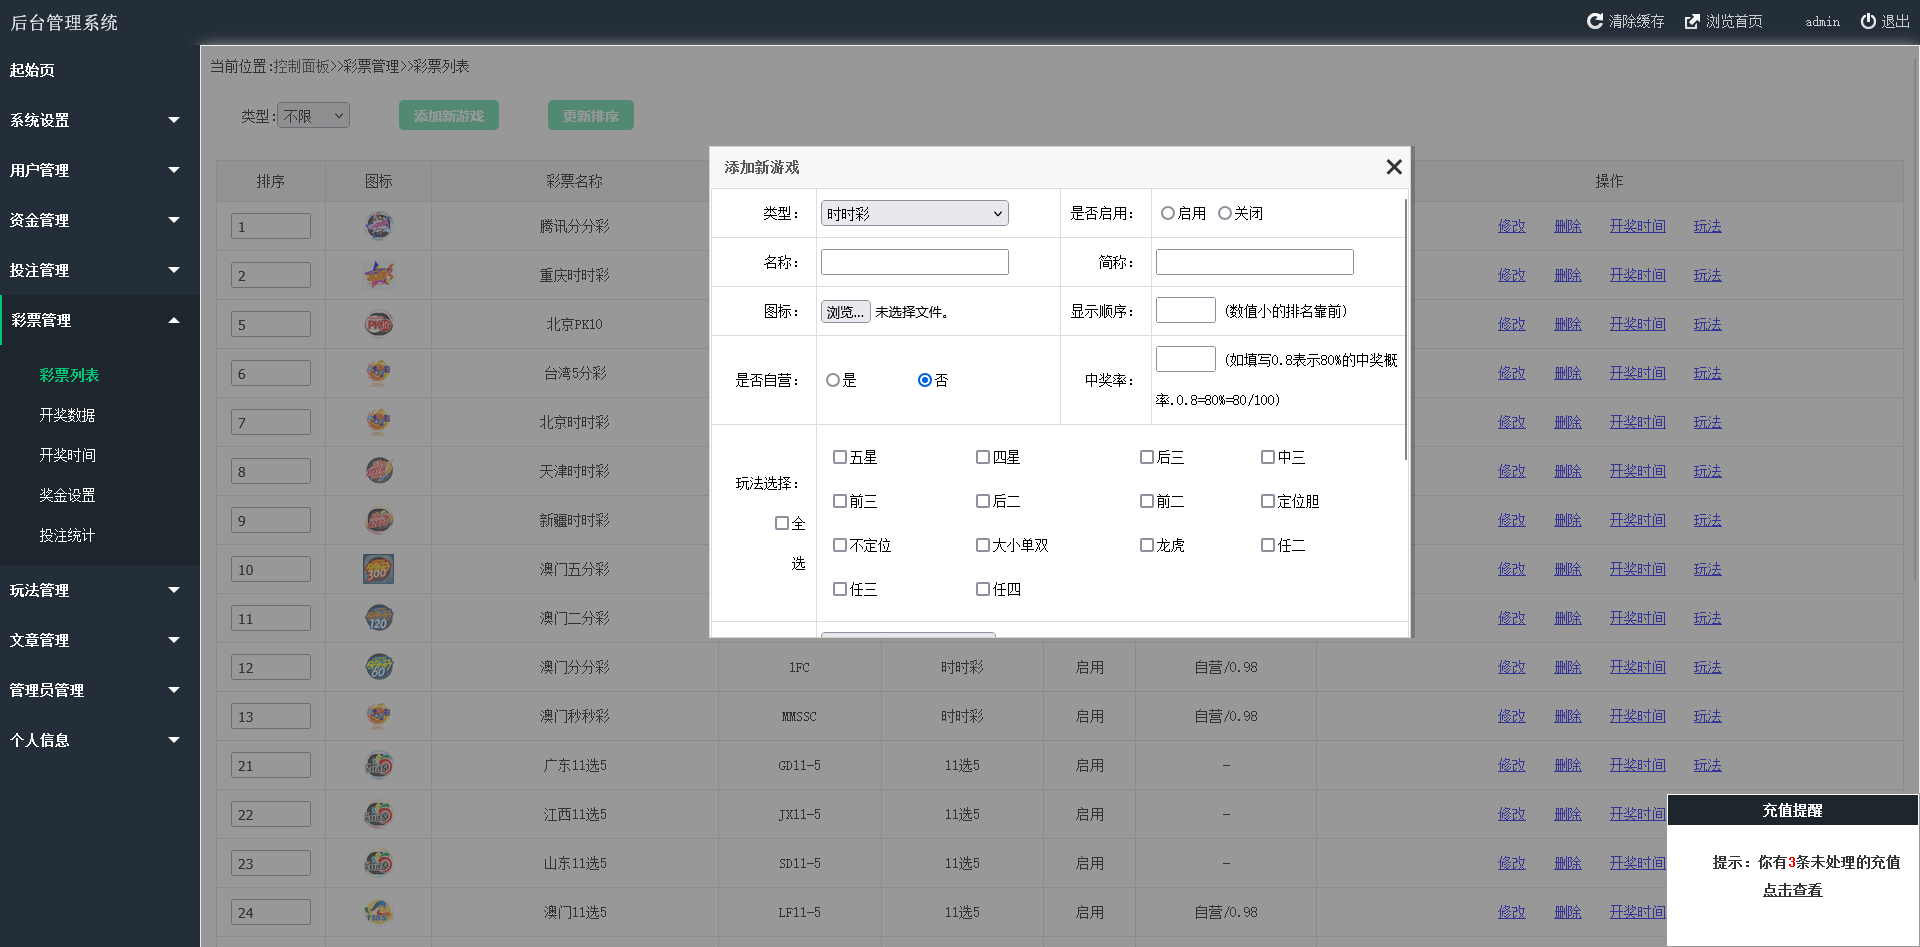The image size is (1920, 947).
Task: Open the 时时彩 type dropdown in dialog
Action: (x=914, y=213)
